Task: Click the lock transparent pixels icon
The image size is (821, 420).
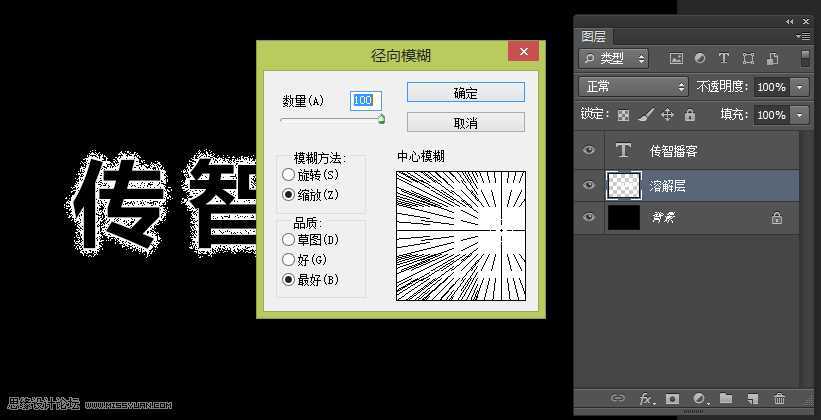Action: tap(623, 115)
